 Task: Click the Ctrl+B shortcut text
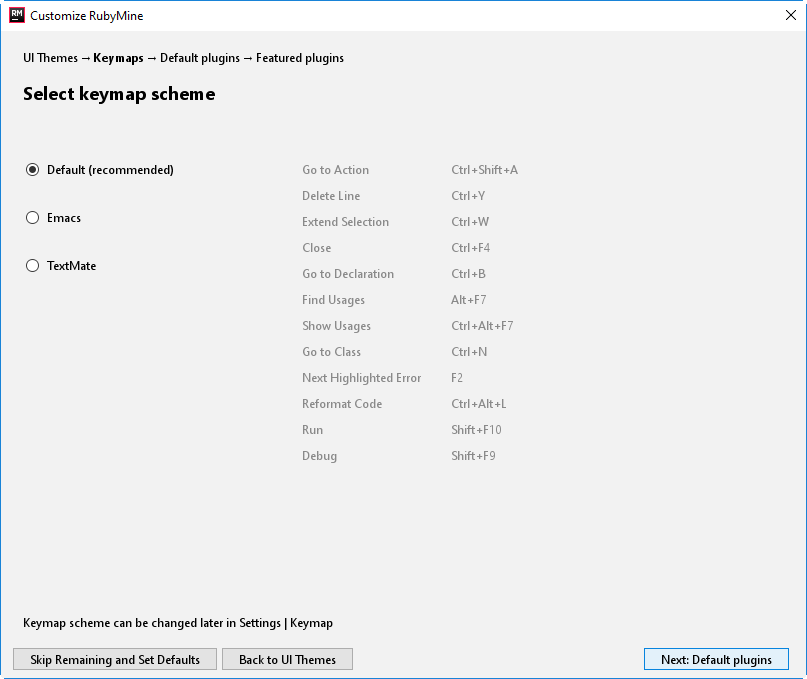[468, 274]
